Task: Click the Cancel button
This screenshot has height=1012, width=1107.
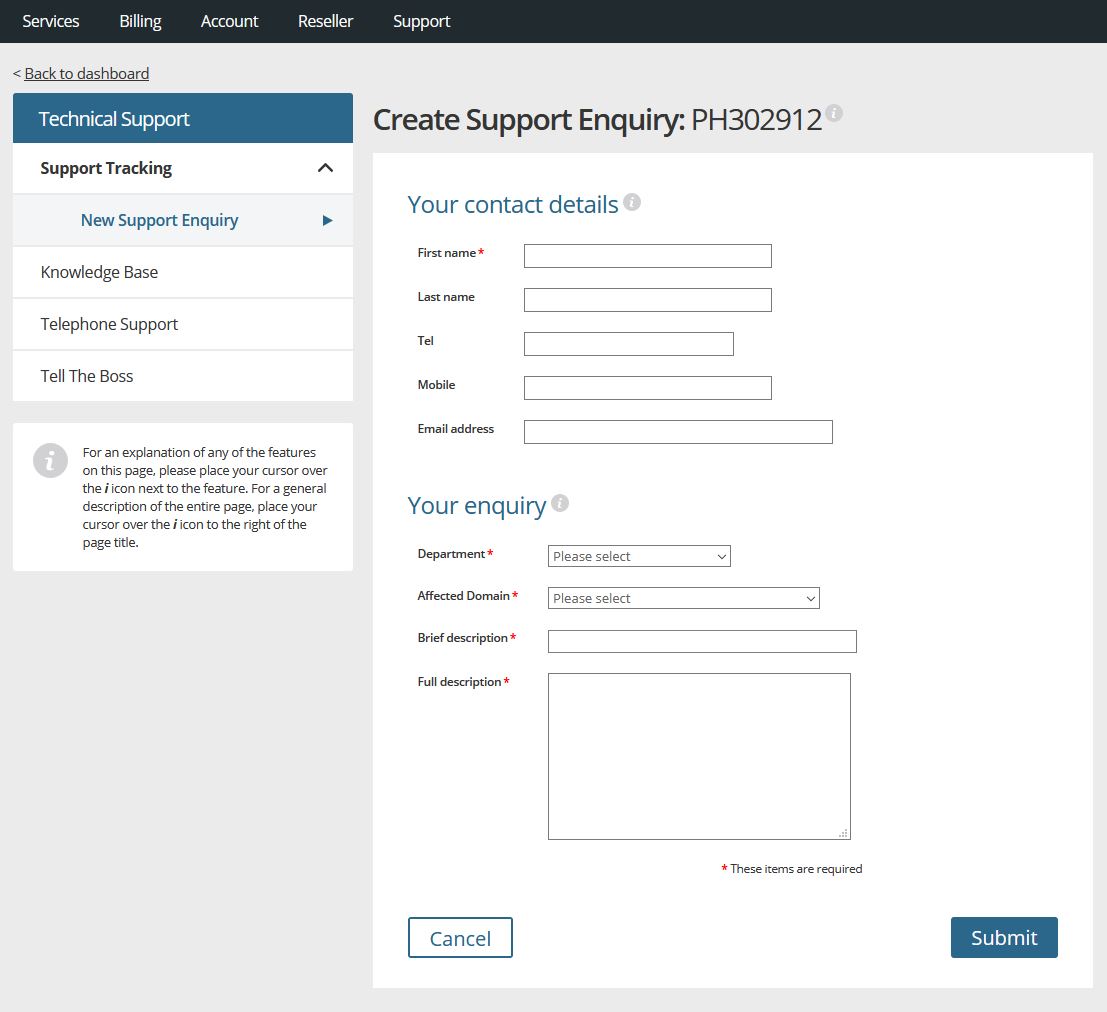Action: [x=460, y=938]
